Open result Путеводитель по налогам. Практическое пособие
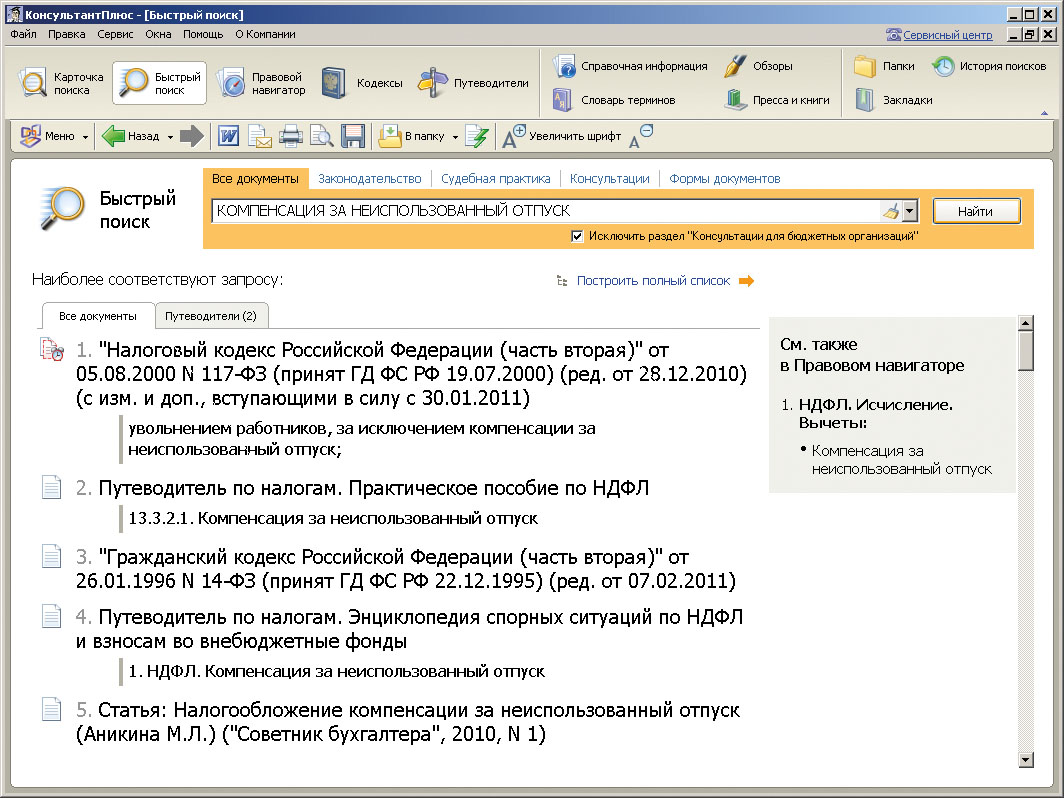The image size is (1064, 798). [x=374, y=488]
